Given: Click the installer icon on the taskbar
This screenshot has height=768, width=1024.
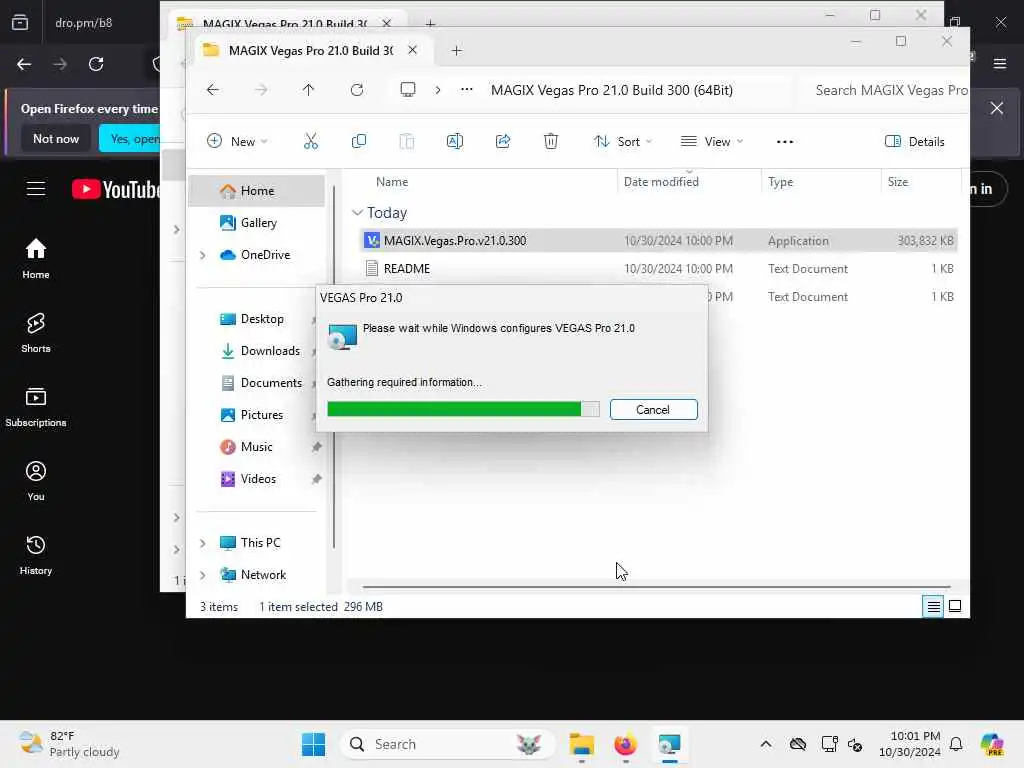Looking at the screenshot, I should (669, 744).
